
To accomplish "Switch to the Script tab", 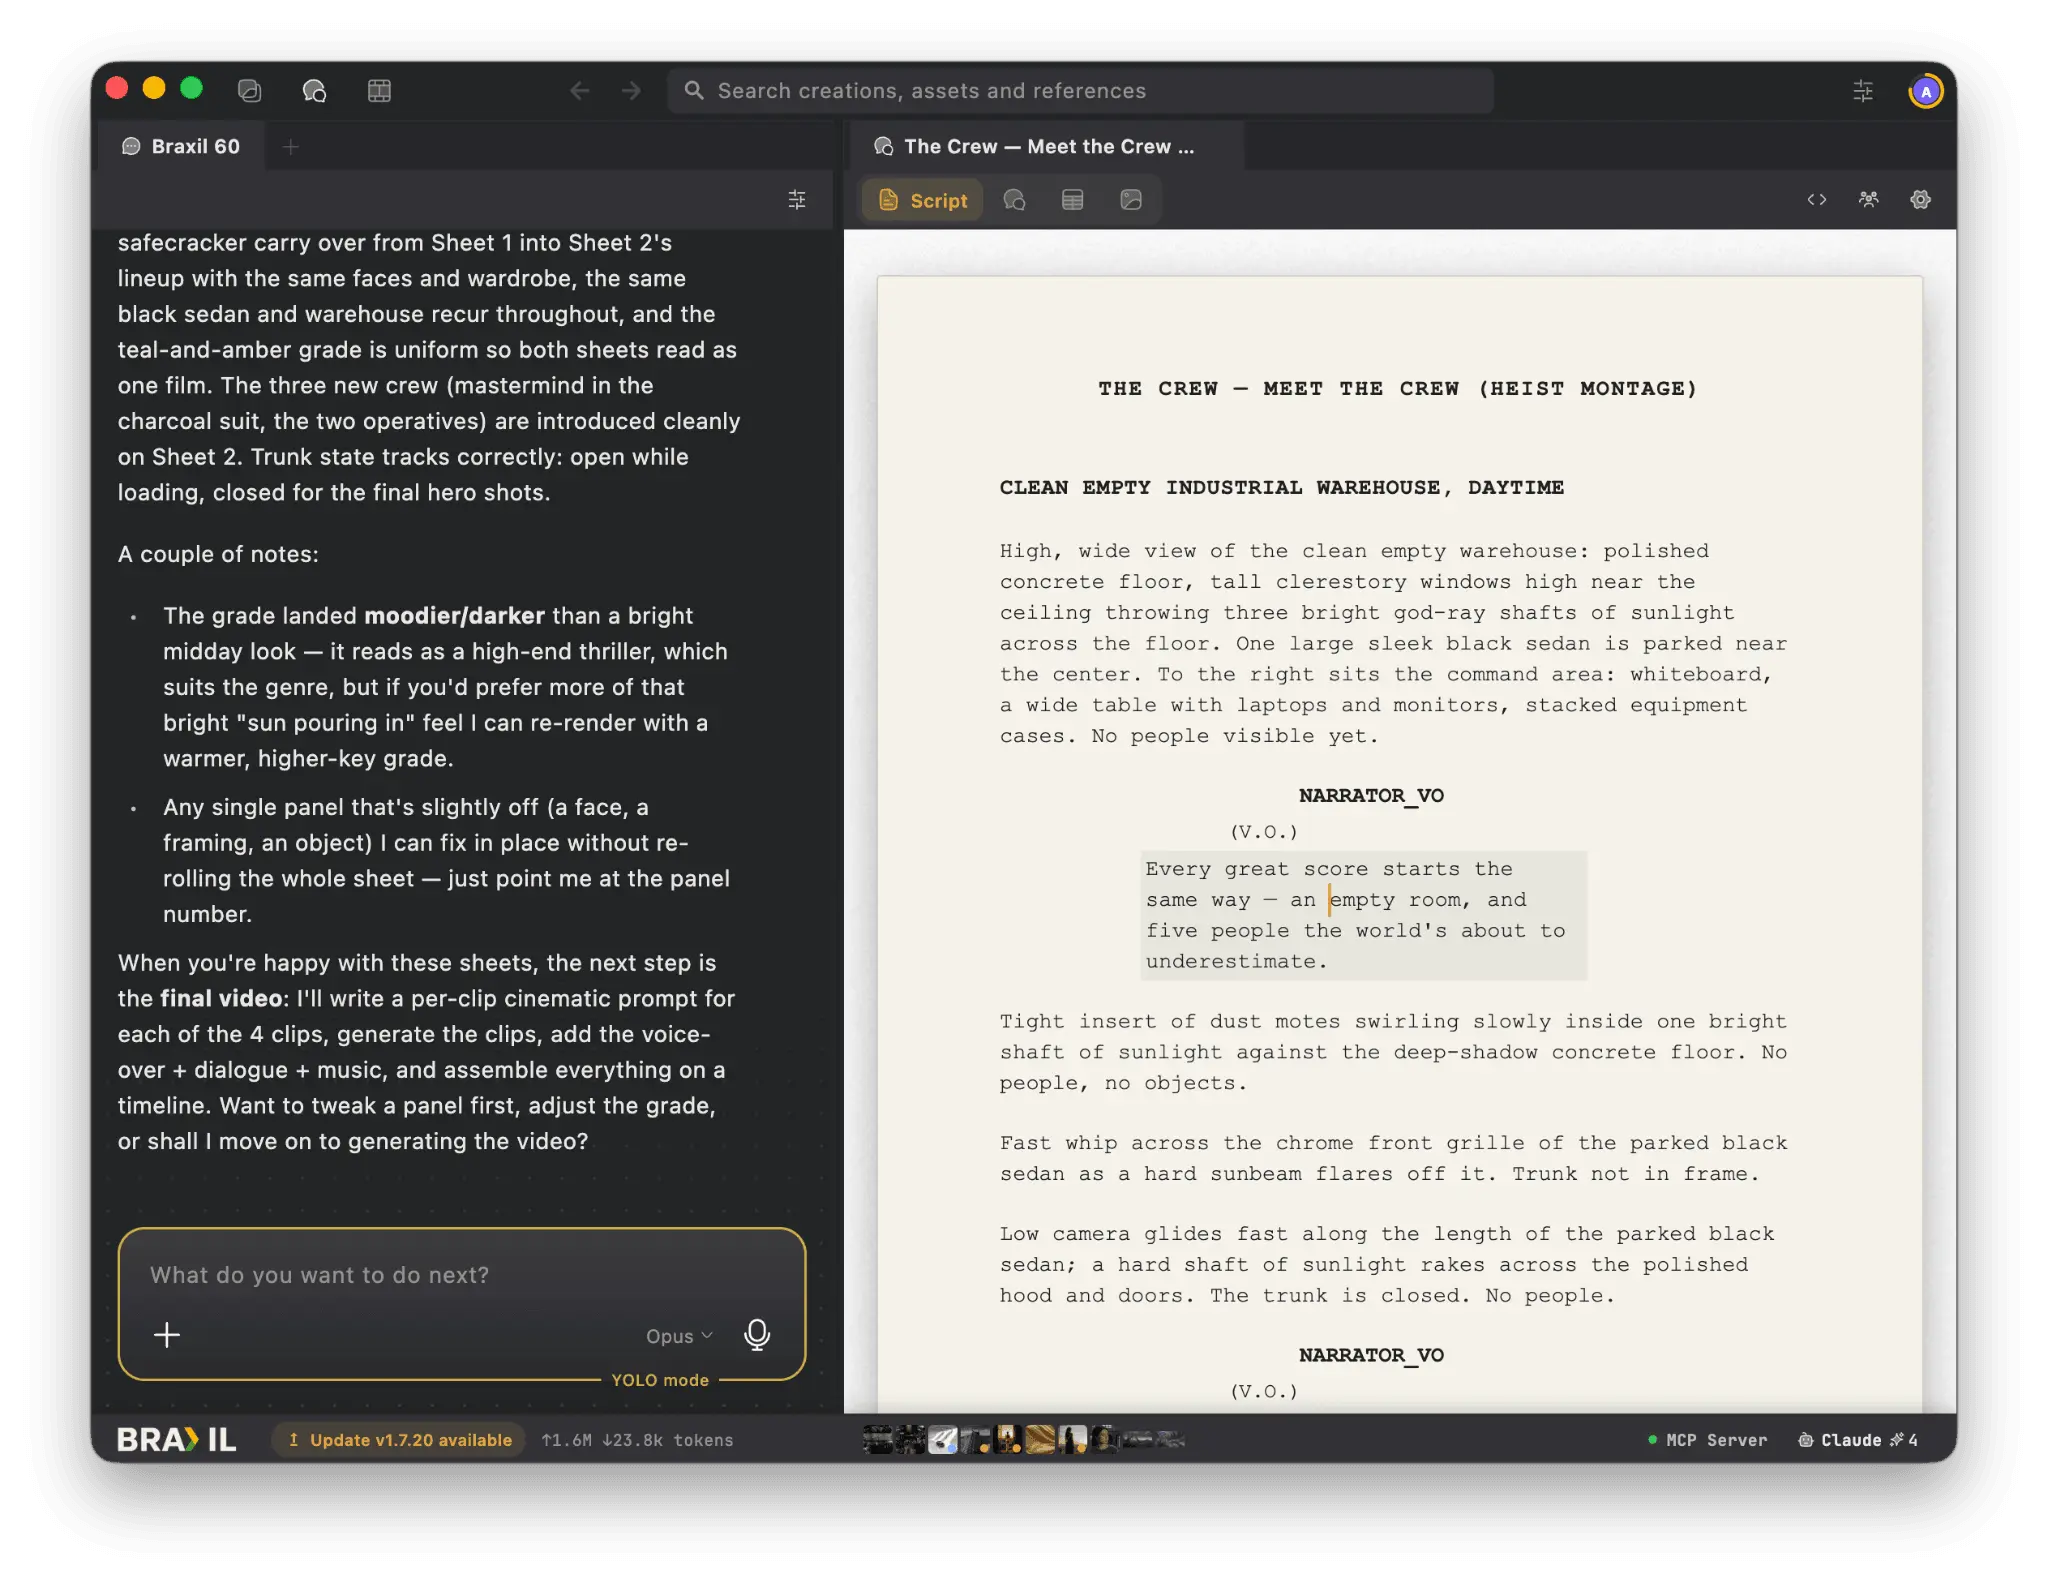I will 923,200.
